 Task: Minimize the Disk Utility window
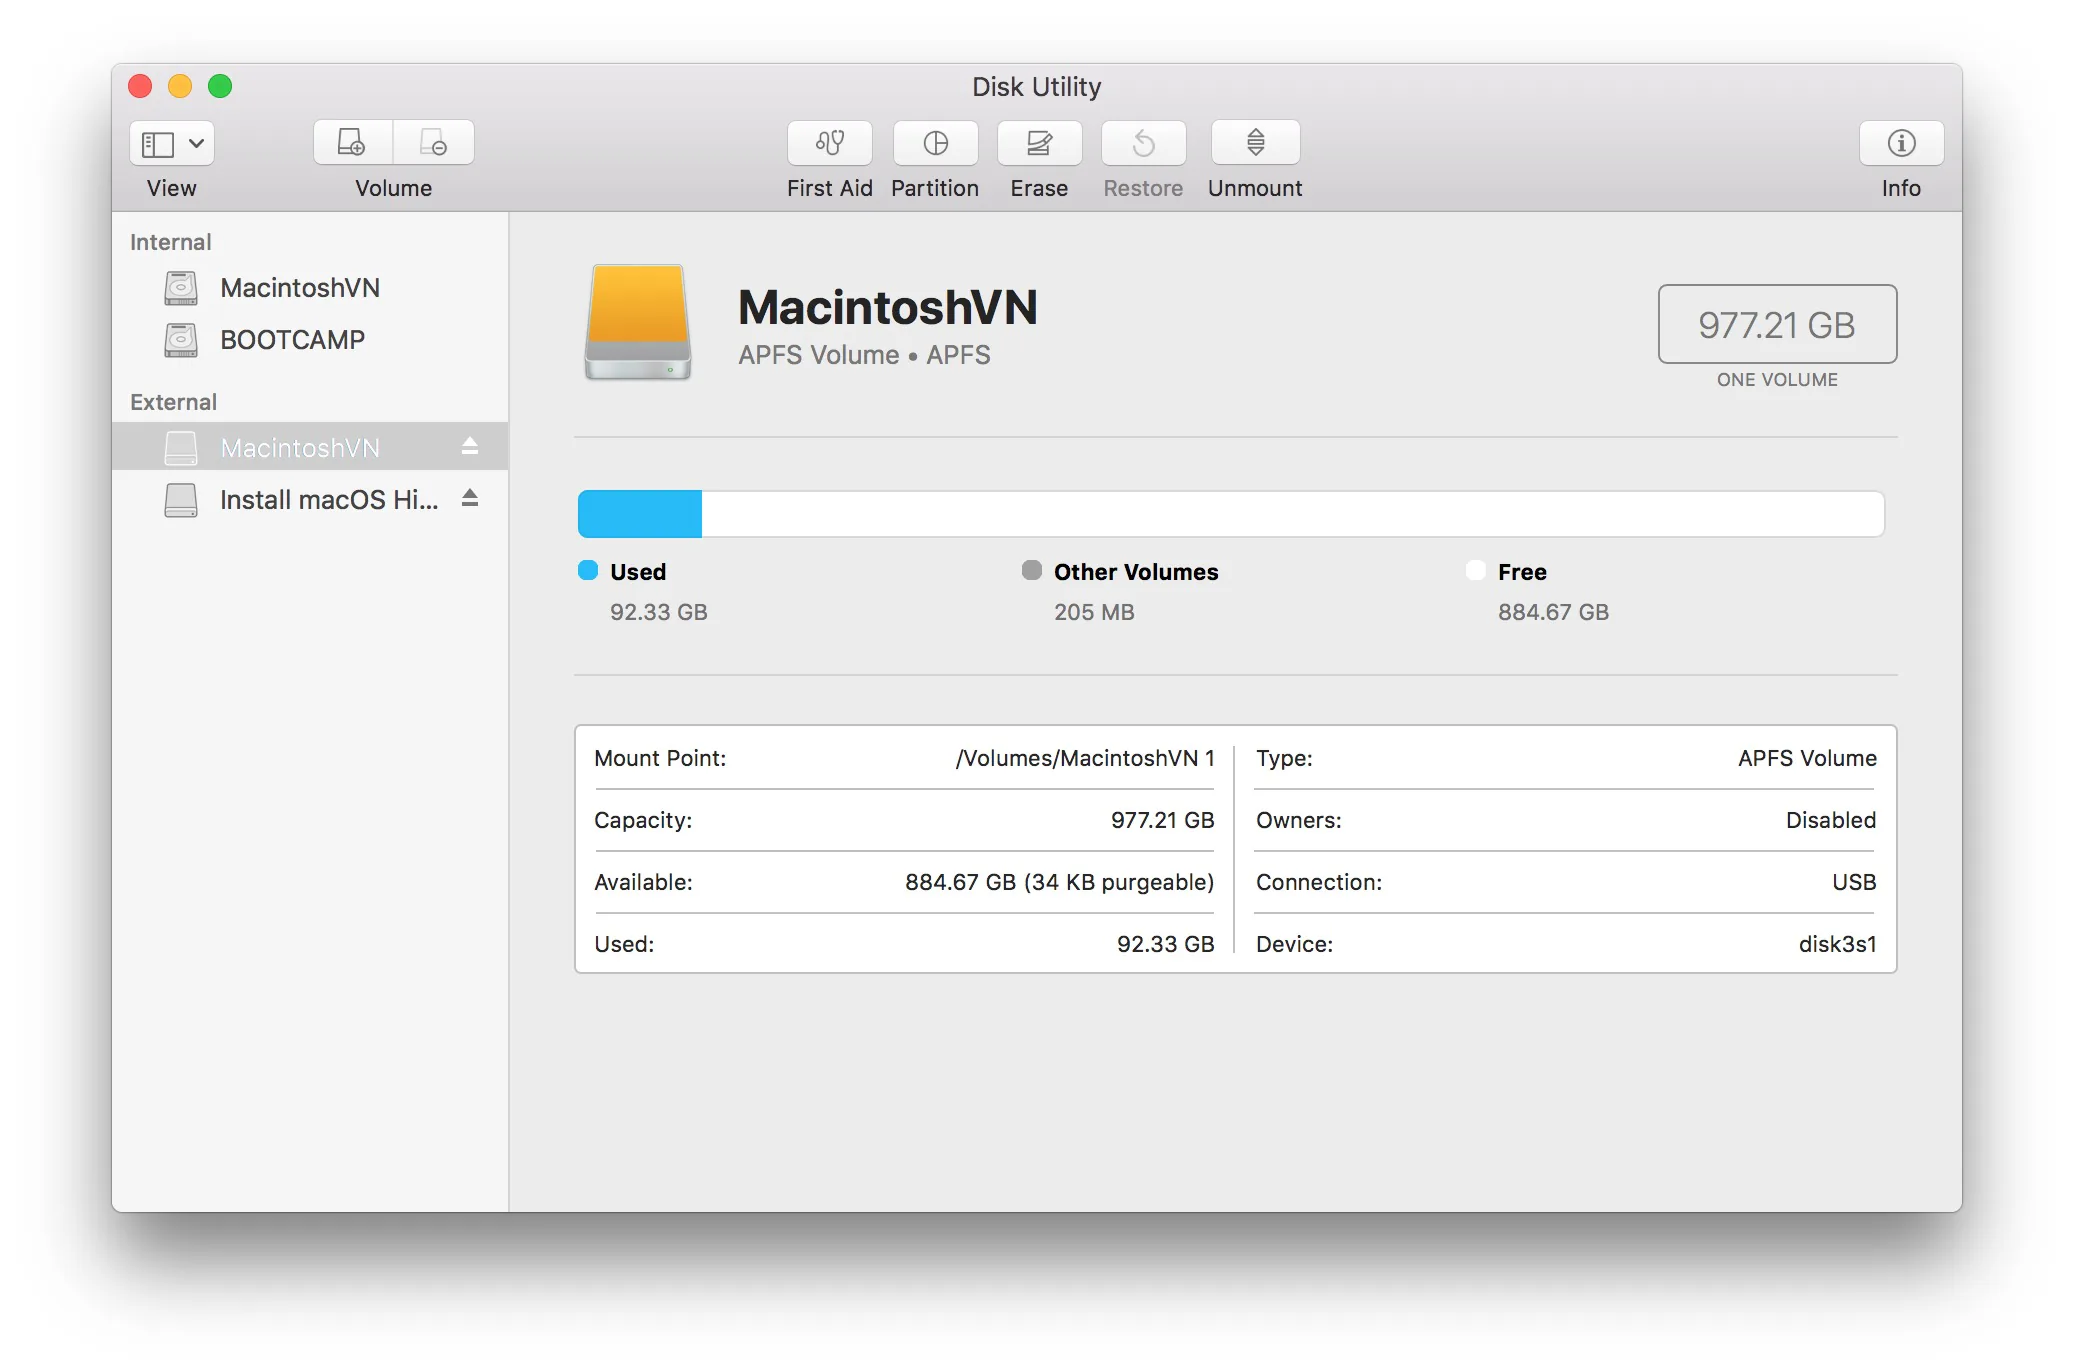180,86
